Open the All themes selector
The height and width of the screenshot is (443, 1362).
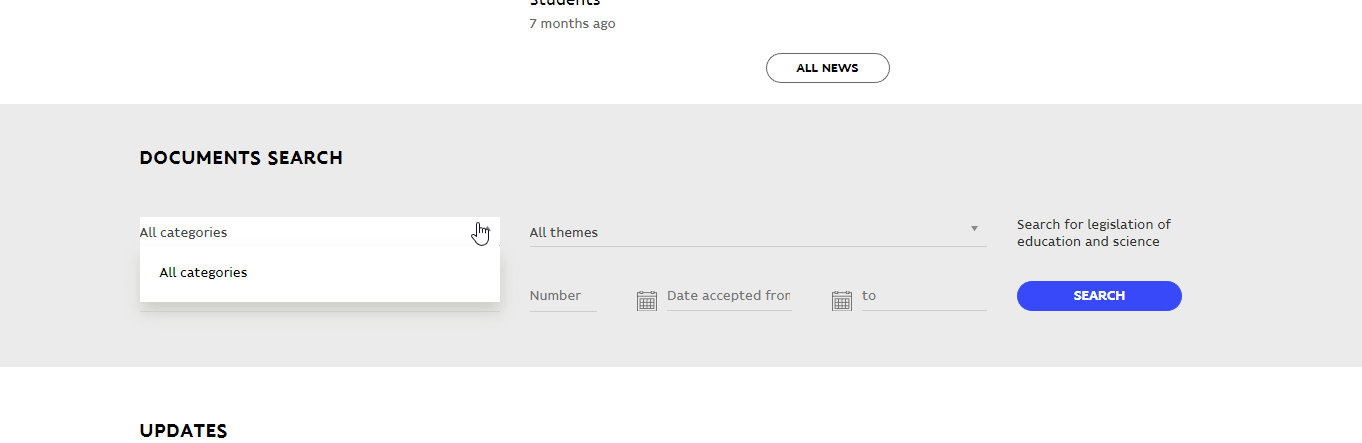[x=750, y=232]
